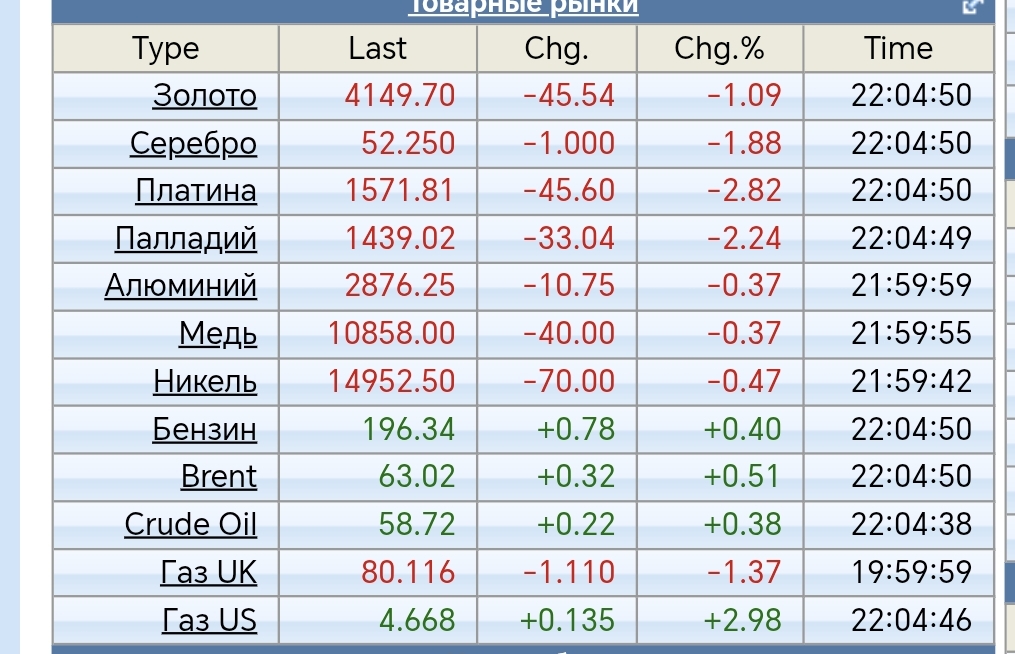Image resolution: width=1015 pixels, height=654 pixels.
Task: Open the external link icon in table header
Action: [972, 6]
